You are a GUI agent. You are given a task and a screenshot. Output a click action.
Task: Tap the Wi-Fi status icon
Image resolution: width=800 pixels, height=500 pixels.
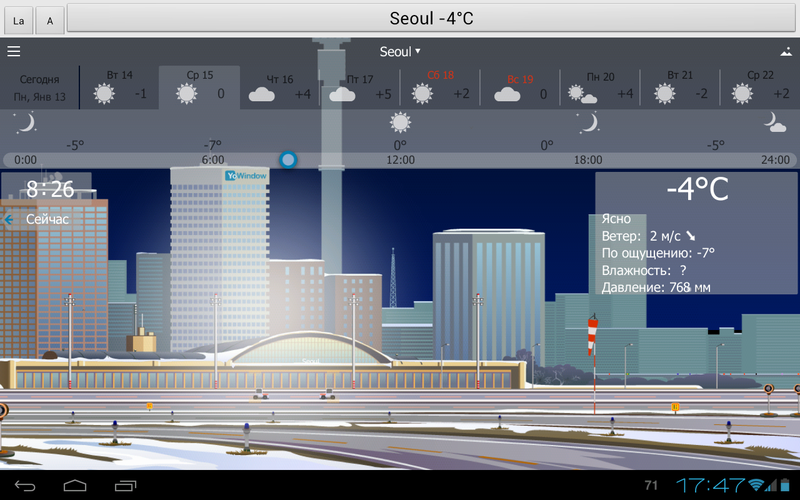(756, 485)
